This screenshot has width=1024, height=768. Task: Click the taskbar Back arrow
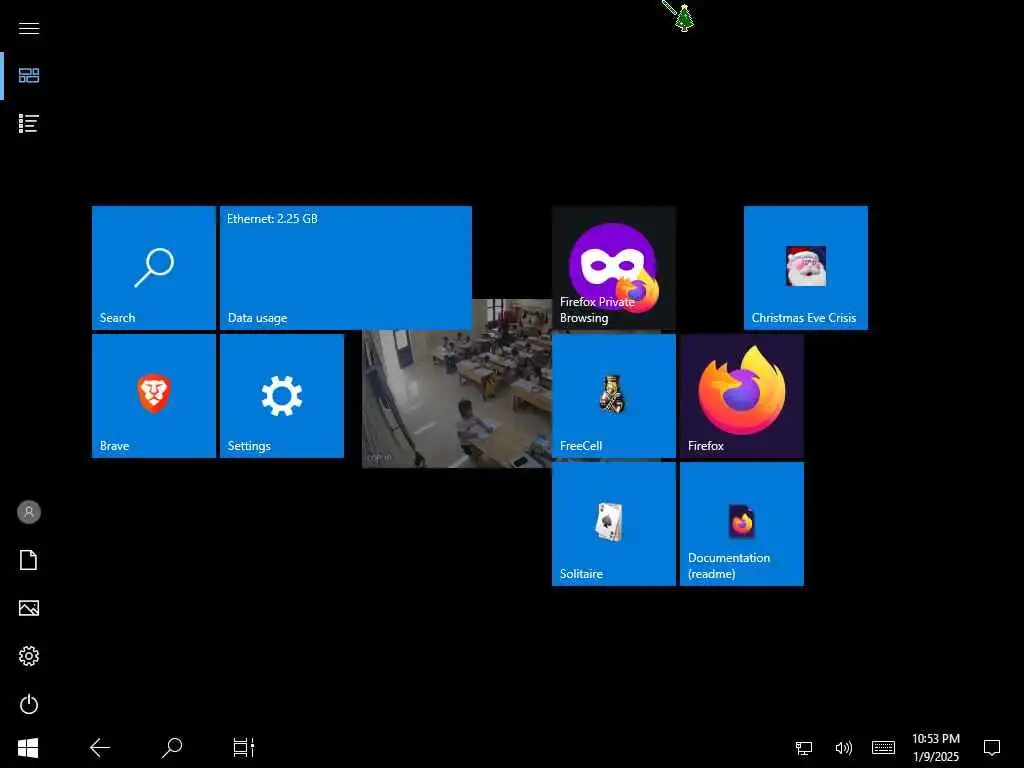[100, 748]
